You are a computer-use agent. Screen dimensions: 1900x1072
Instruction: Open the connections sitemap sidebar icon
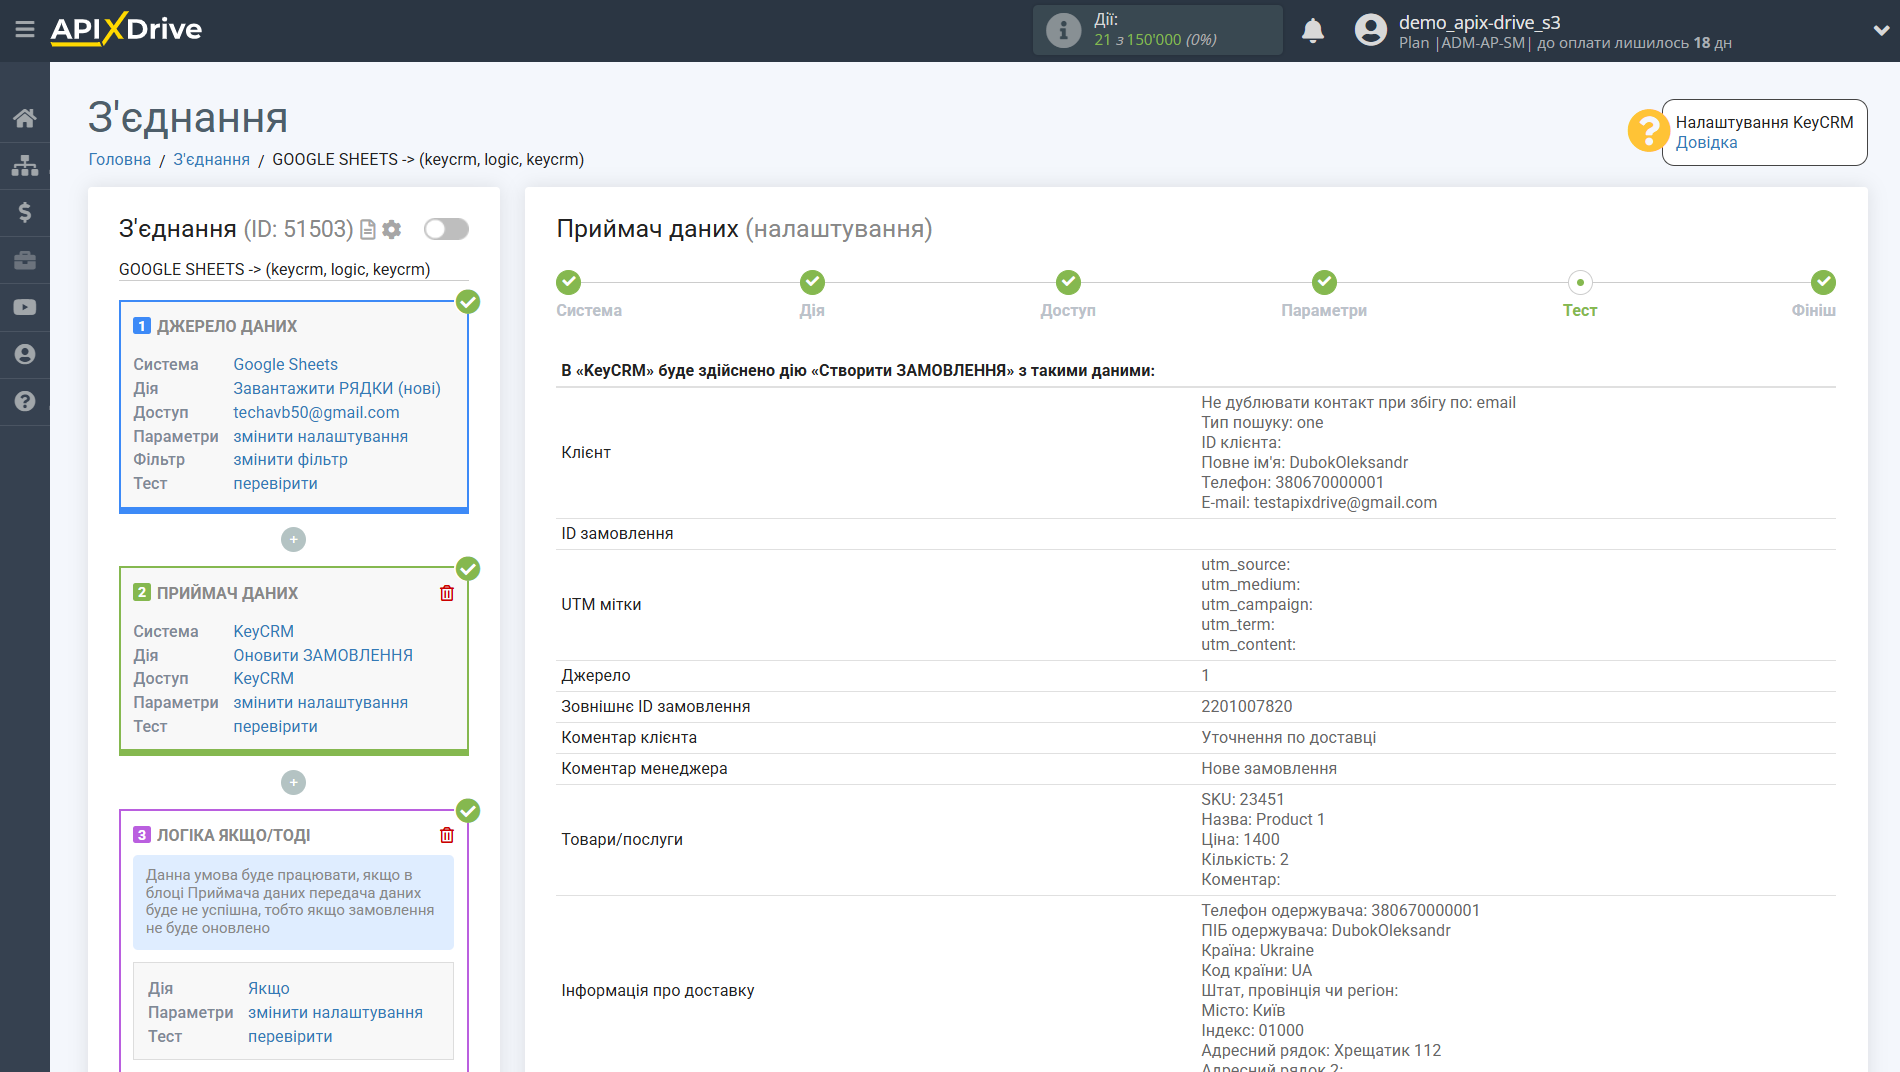click(x=25, y=165)
